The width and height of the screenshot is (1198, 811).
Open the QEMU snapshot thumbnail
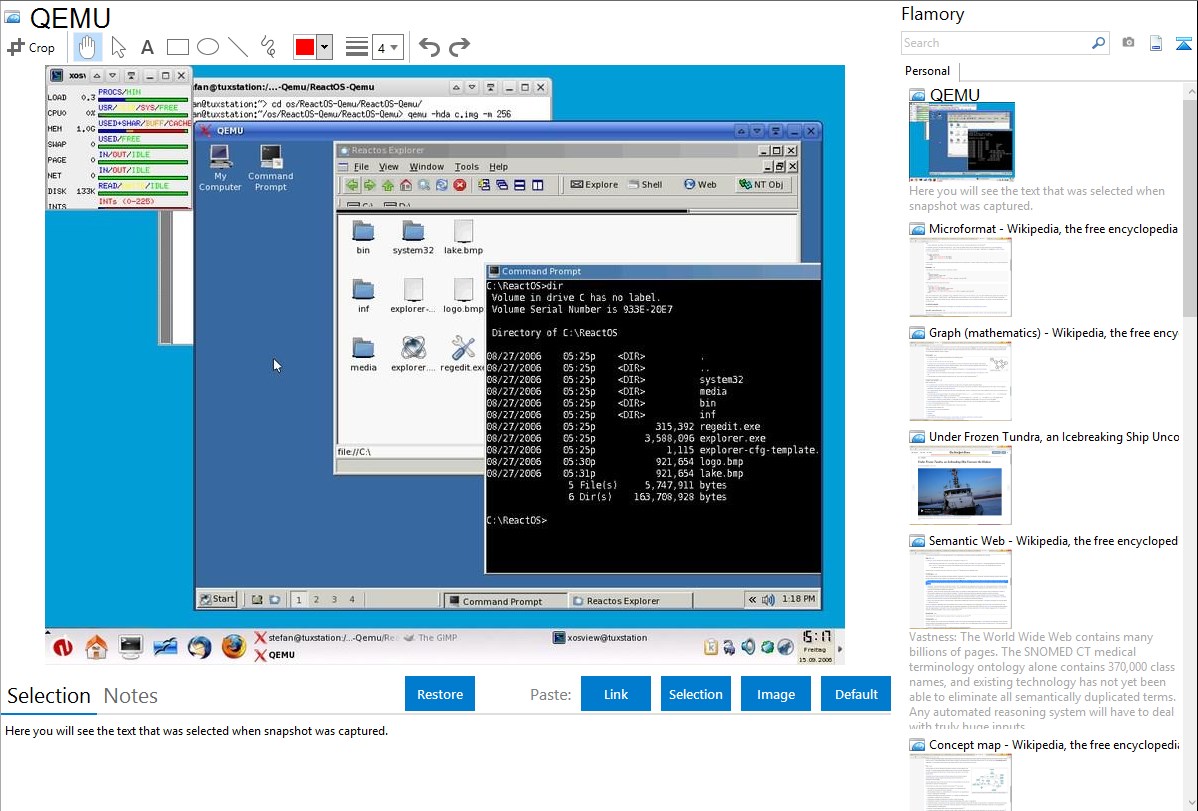(x=962, y=141)
